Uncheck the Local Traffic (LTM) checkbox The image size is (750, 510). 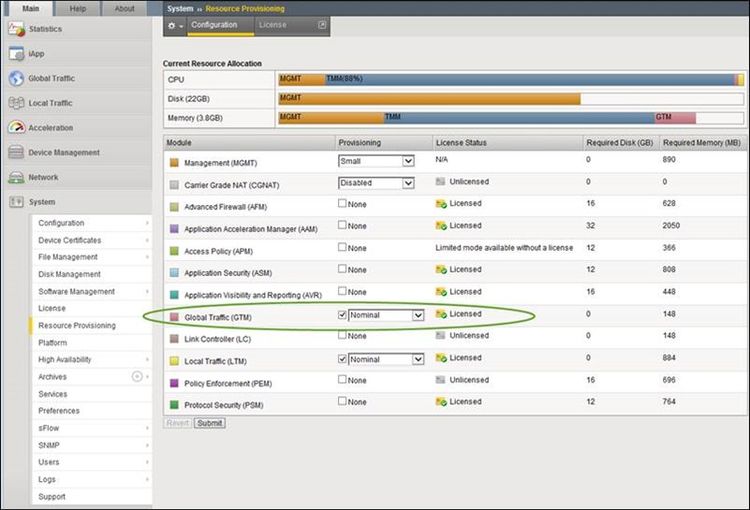343,358
